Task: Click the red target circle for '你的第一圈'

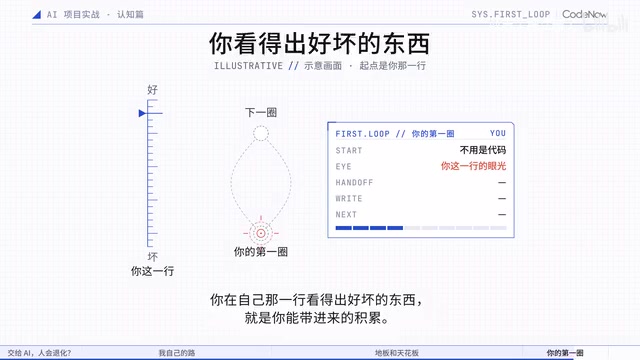Action: (x=261, y=233)
